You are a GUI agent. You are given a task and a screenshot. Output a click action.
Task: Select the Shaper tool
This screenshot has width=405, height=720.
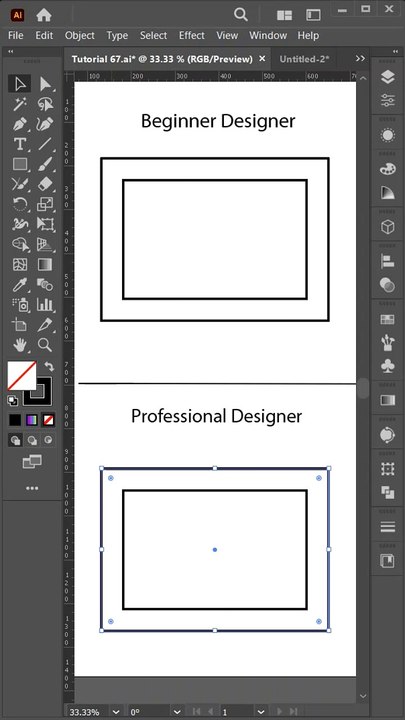[20, 184]
